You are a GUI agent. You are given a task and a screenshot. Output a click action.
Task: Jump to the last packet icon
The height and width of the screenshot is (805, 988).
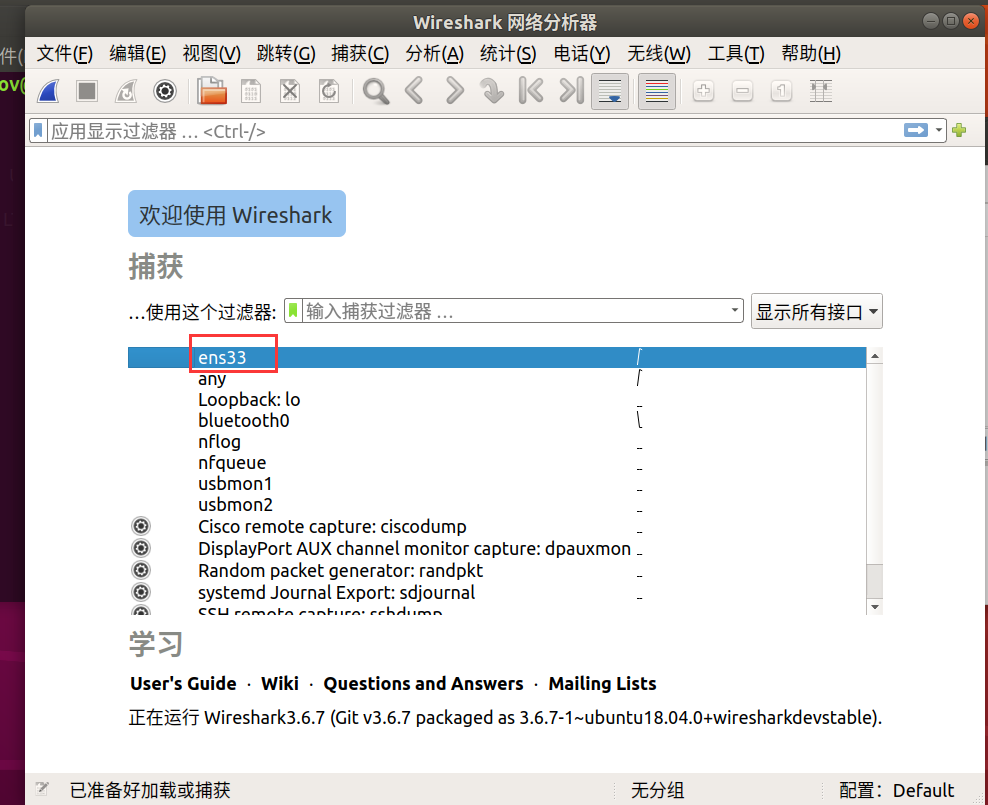click(571, 91)
